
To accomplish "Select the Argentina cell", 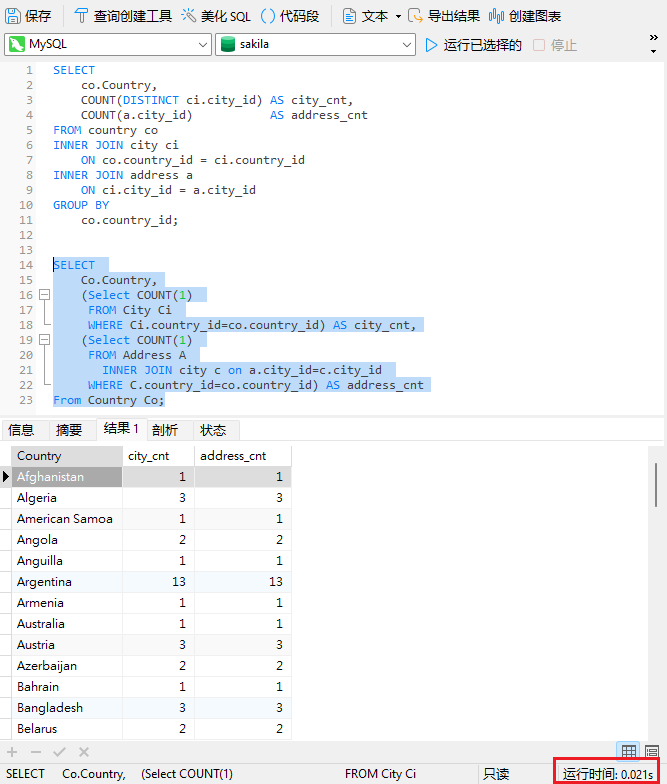I will click(67, 582).
